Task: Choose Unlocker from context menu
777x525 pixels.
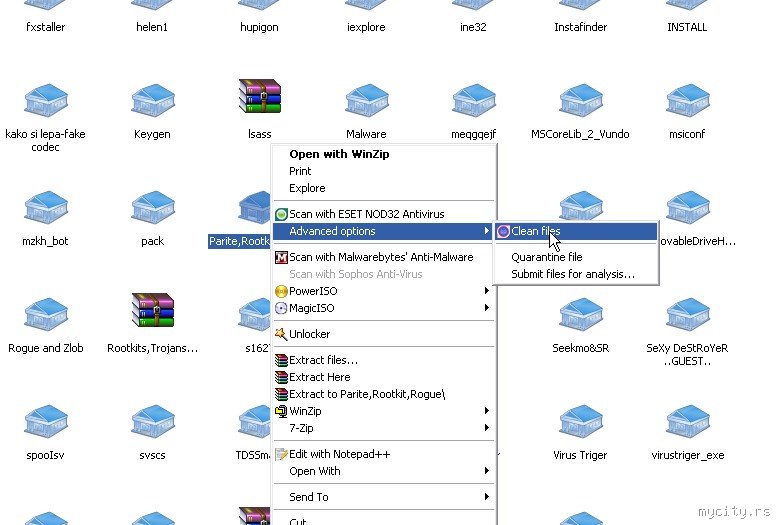Action: point(384,334)
